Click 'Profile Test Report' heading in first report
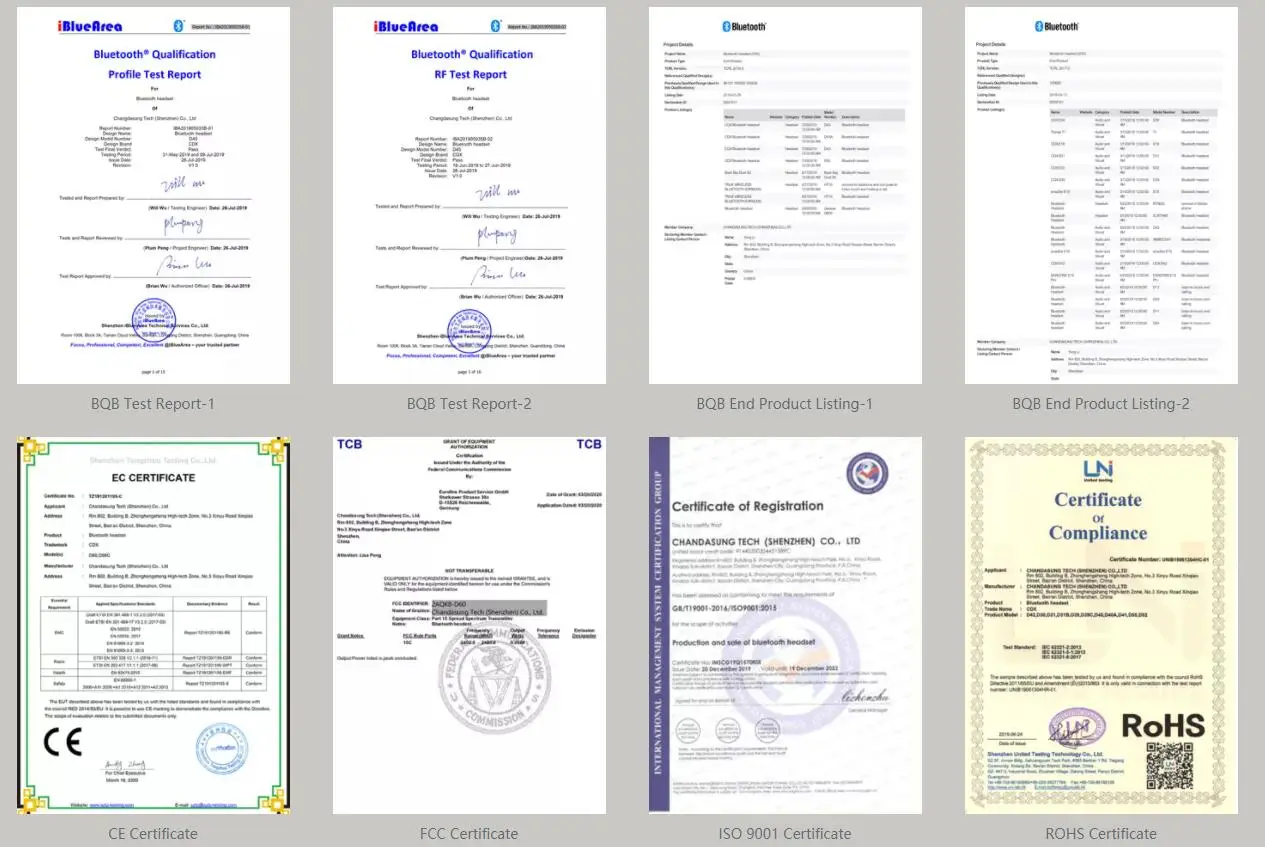The height and width of the screenshot is (847, 1265). (x=154, y=75)
